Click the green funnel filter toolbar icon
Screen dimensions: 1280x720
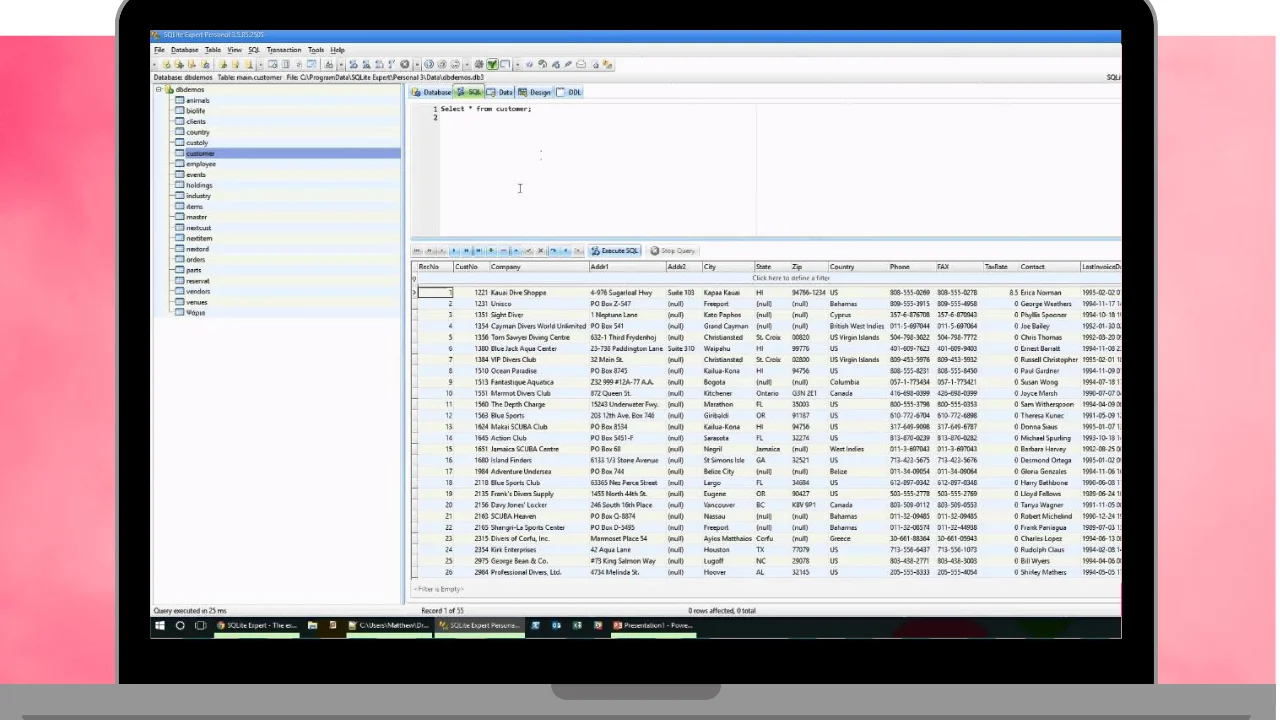tap(492, 64)
